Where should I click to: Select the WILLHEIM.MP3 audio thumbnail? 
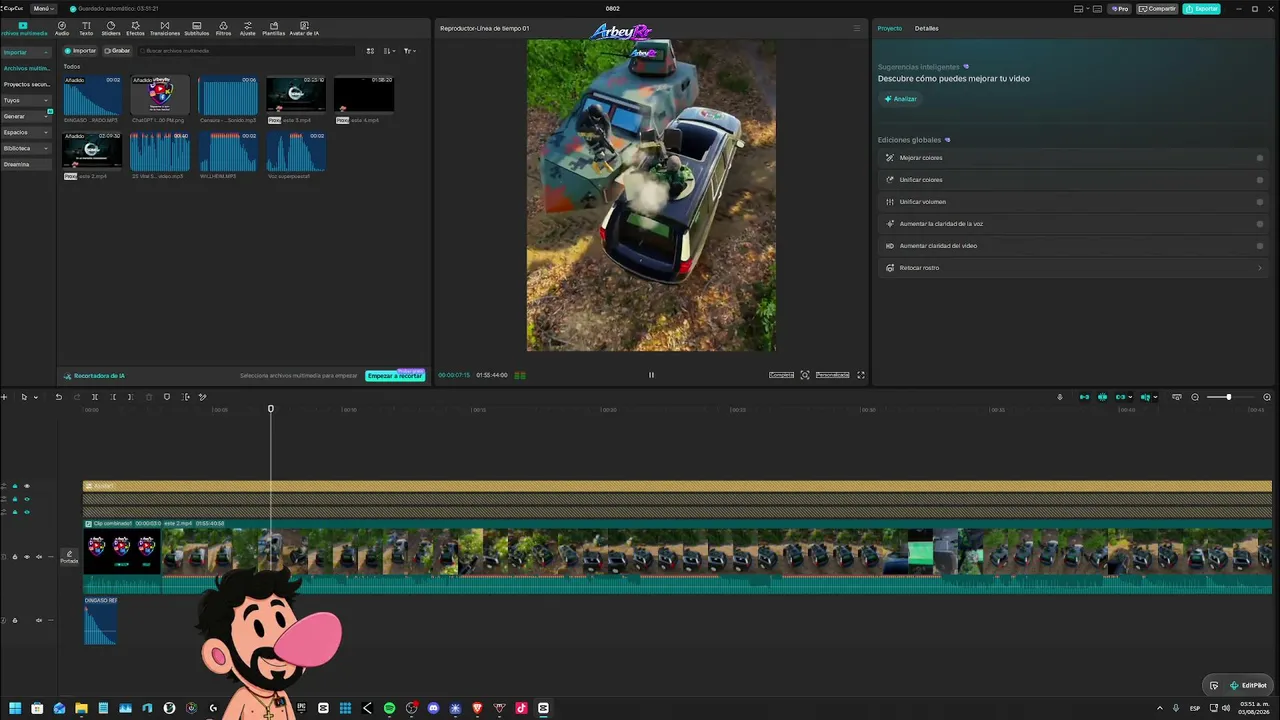tap(228, 153)
